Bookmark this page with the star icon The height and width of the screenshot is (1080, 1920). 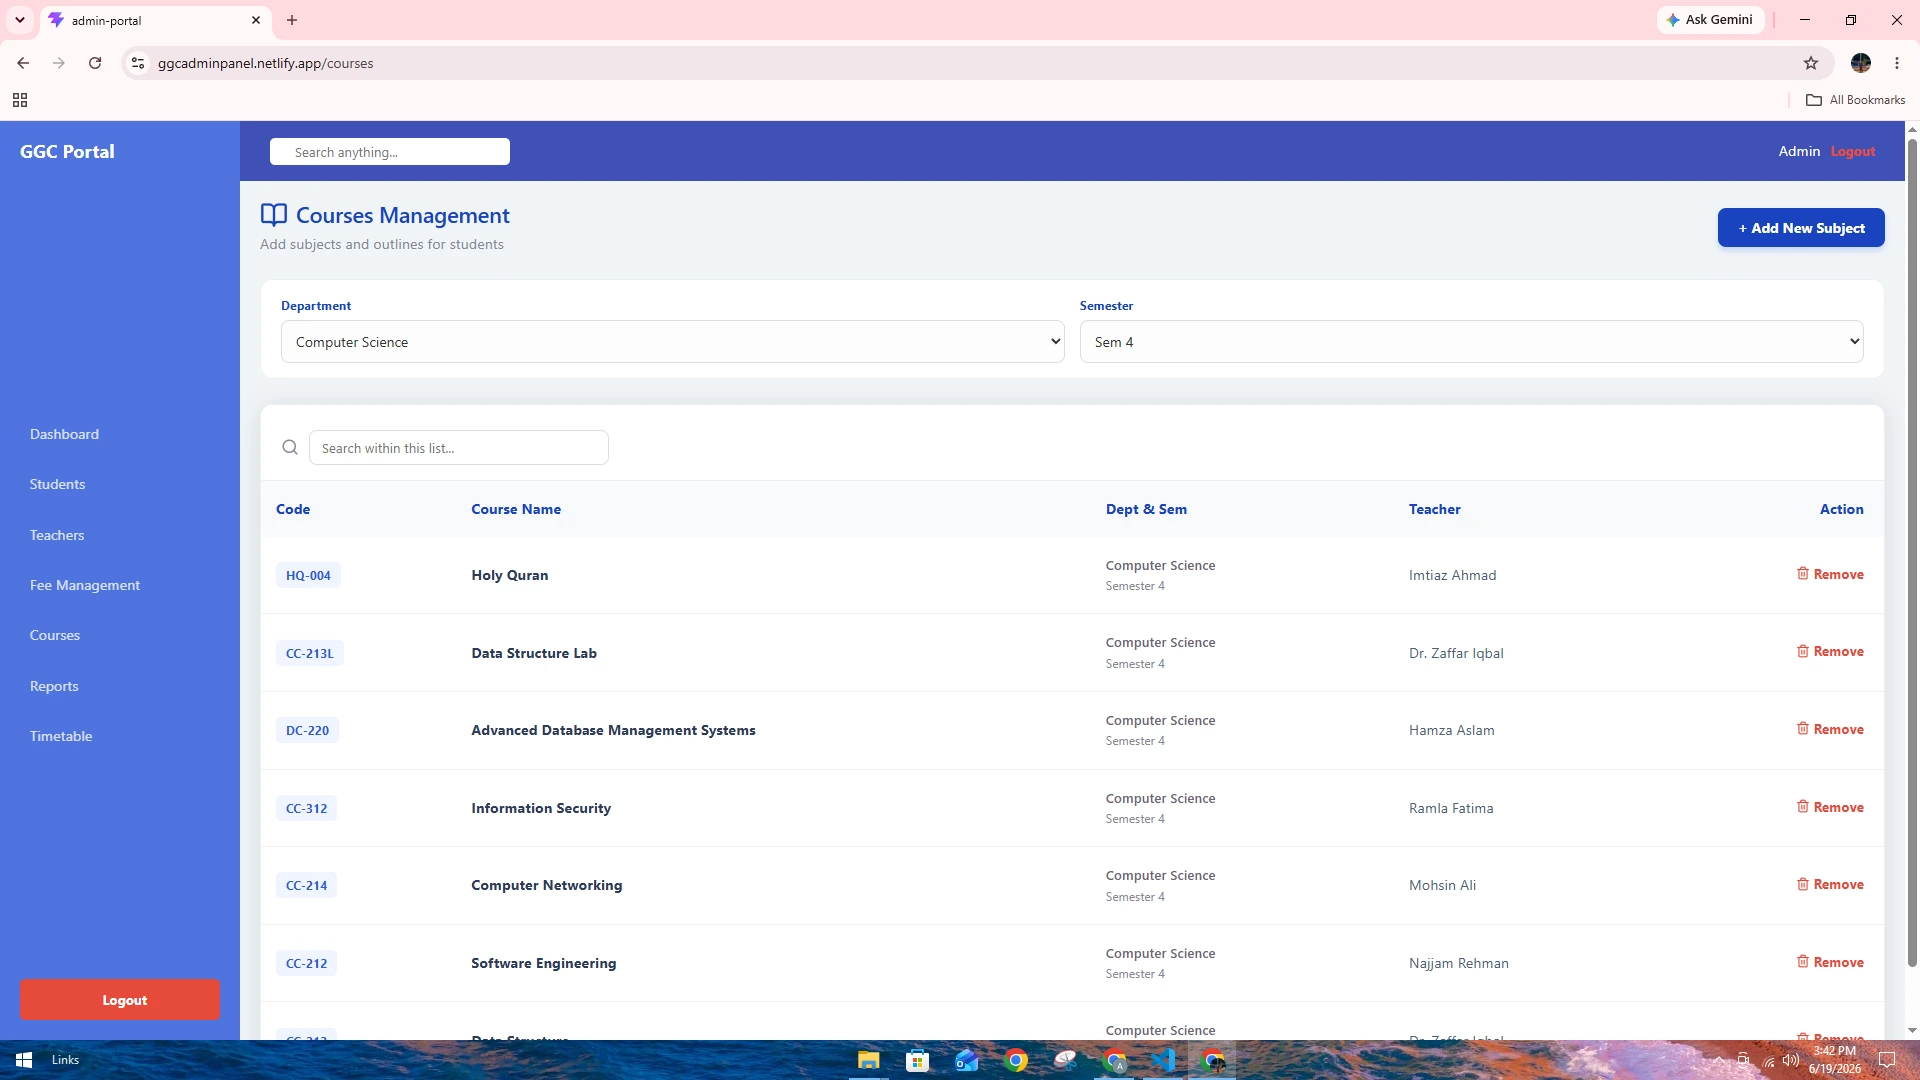pyautogui.click(x=1811, y=63)
